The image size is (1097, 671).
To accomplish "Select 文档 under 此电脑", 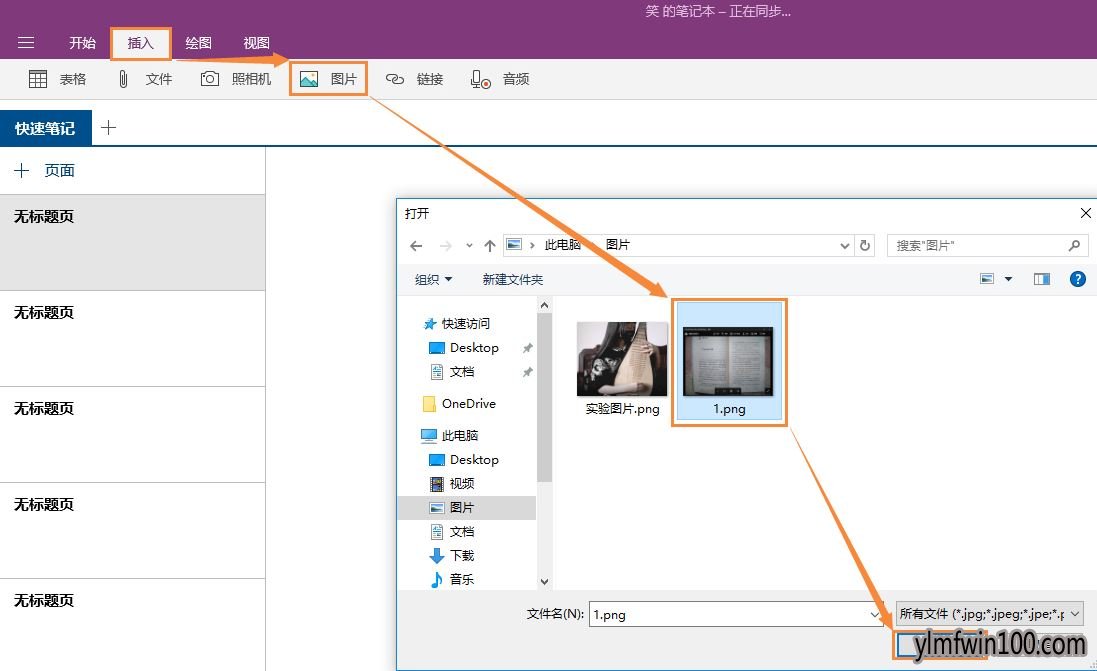I will (452, 532).
